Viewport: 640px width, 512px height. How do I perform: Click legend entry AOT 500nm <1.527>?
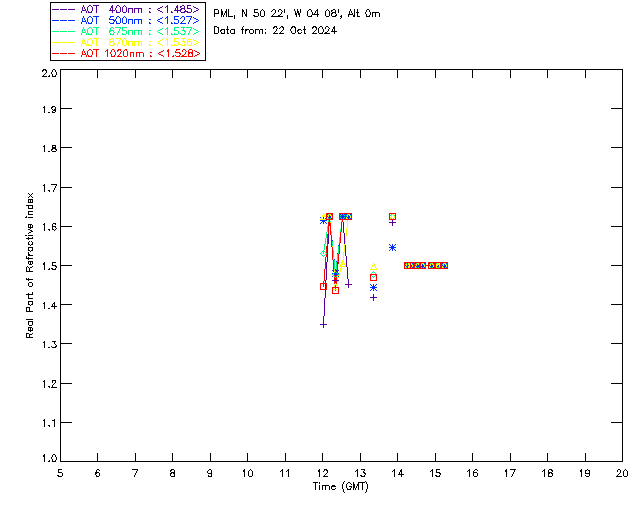pyautogui.click(x=126, y=20)
